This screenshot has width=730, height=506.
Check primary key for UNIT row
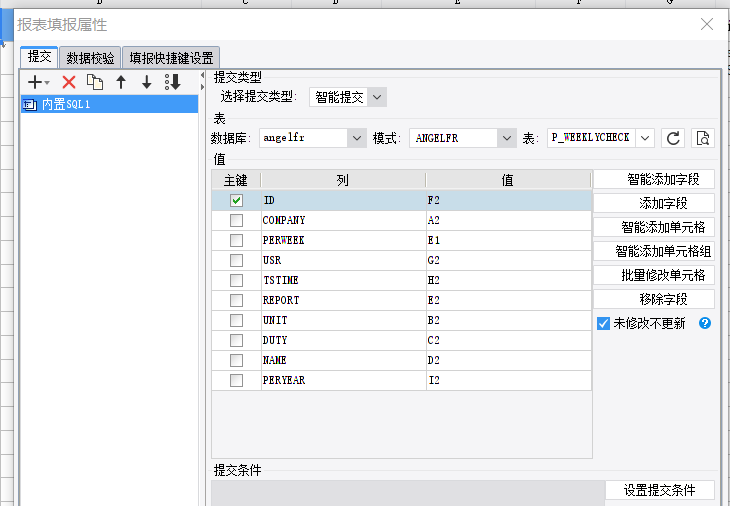[237, 320]
